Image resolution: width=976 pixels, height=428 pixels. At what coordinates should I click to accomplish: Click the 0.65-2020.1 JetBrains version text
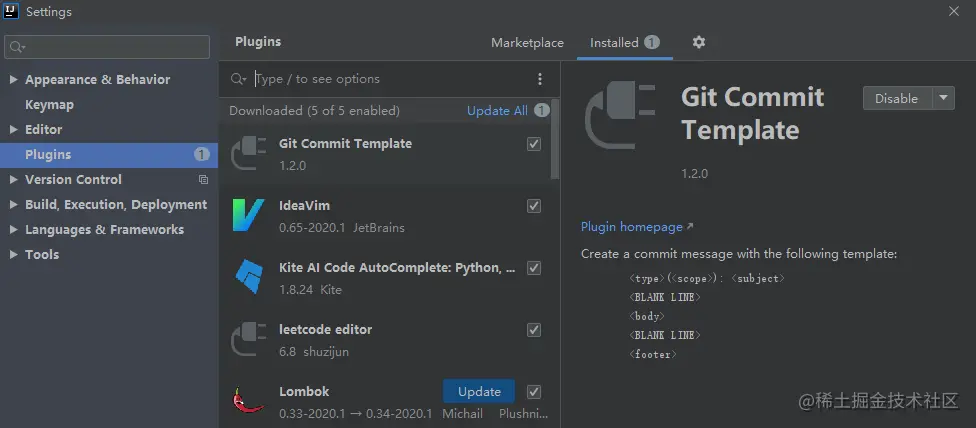(x=342, y=228)
